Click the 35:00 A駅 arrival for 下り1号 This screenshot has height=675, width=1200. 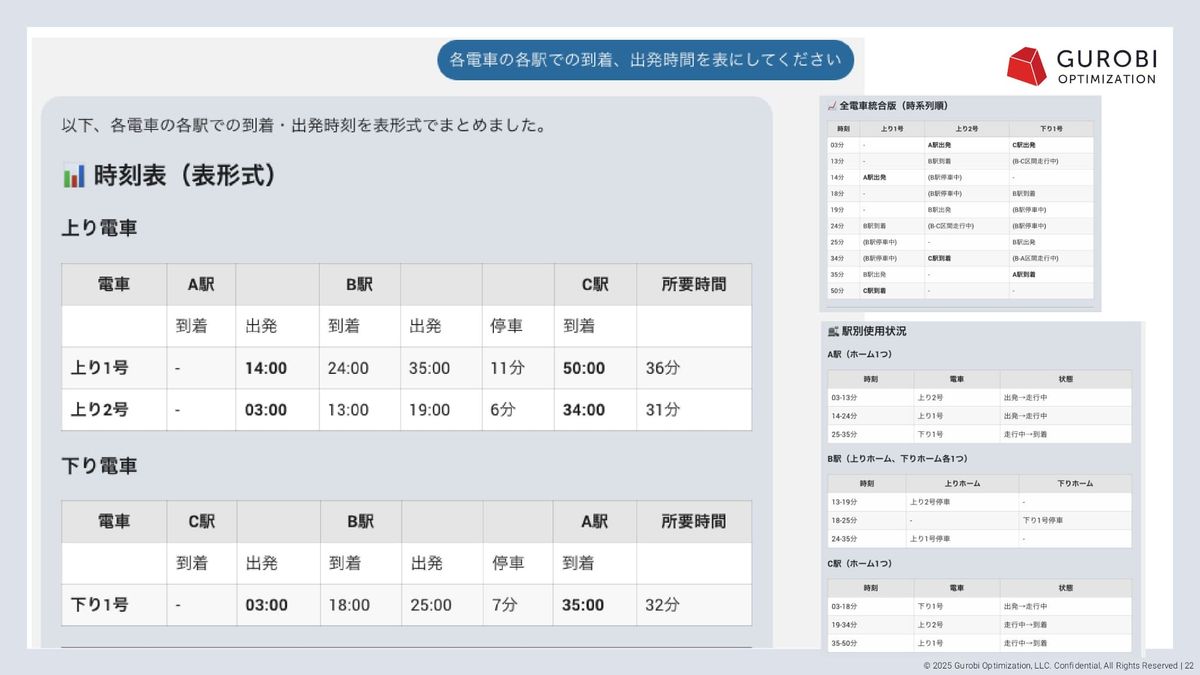[x=583, y=605]
